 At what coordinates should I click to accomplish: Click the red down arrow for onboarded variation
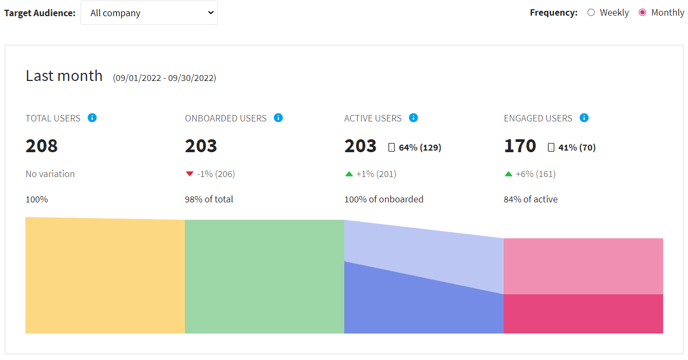tap(190, 174)
